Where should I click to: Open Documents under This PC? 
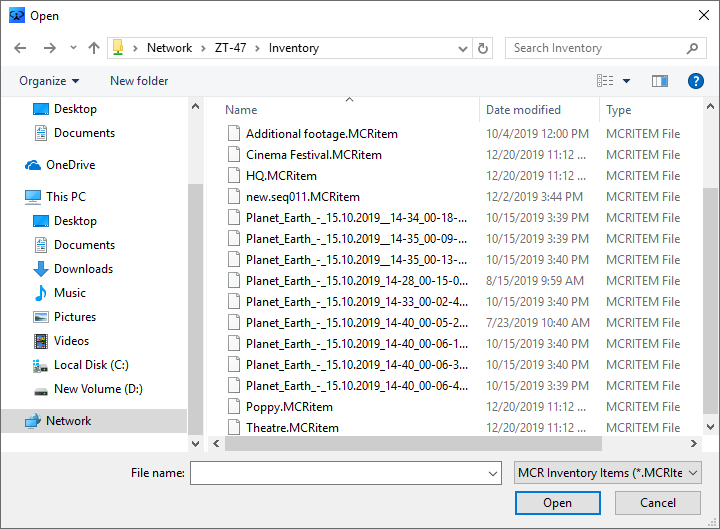point(75,245)
